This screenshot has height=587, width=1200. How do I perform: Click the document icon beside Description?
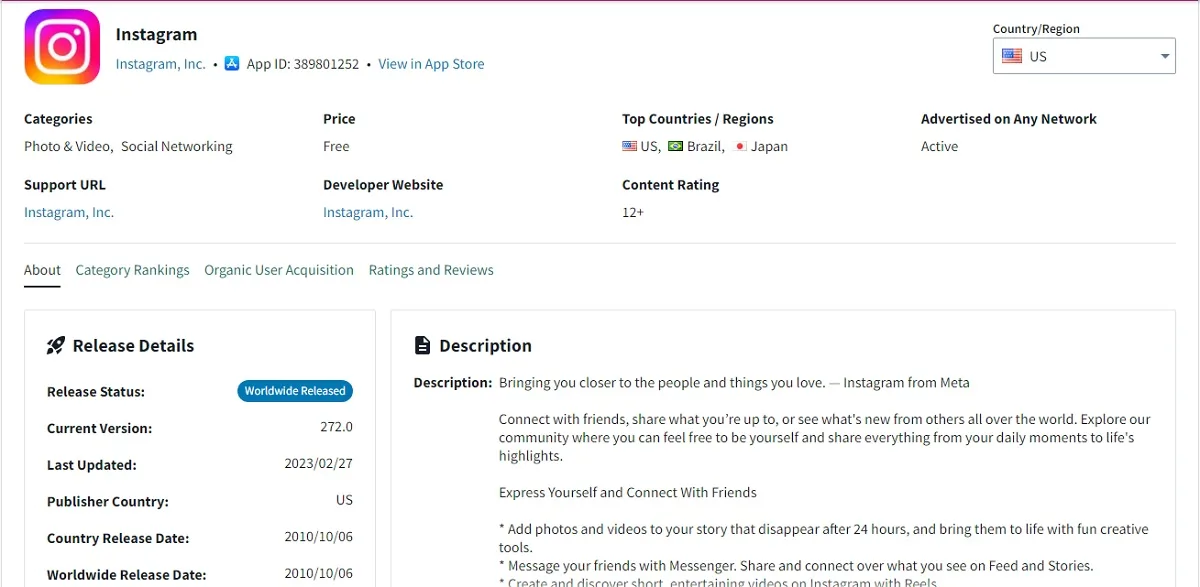point(423,346)
